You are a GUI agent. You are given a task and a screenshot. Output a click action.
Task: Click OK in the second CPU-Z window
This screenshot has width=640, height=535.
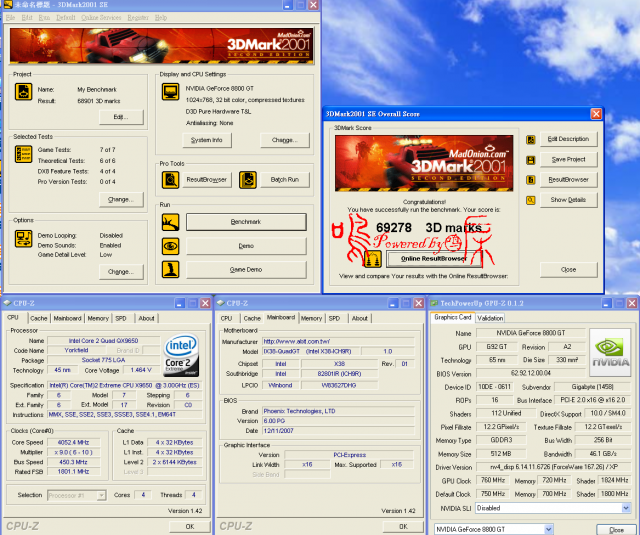point(403,526)
